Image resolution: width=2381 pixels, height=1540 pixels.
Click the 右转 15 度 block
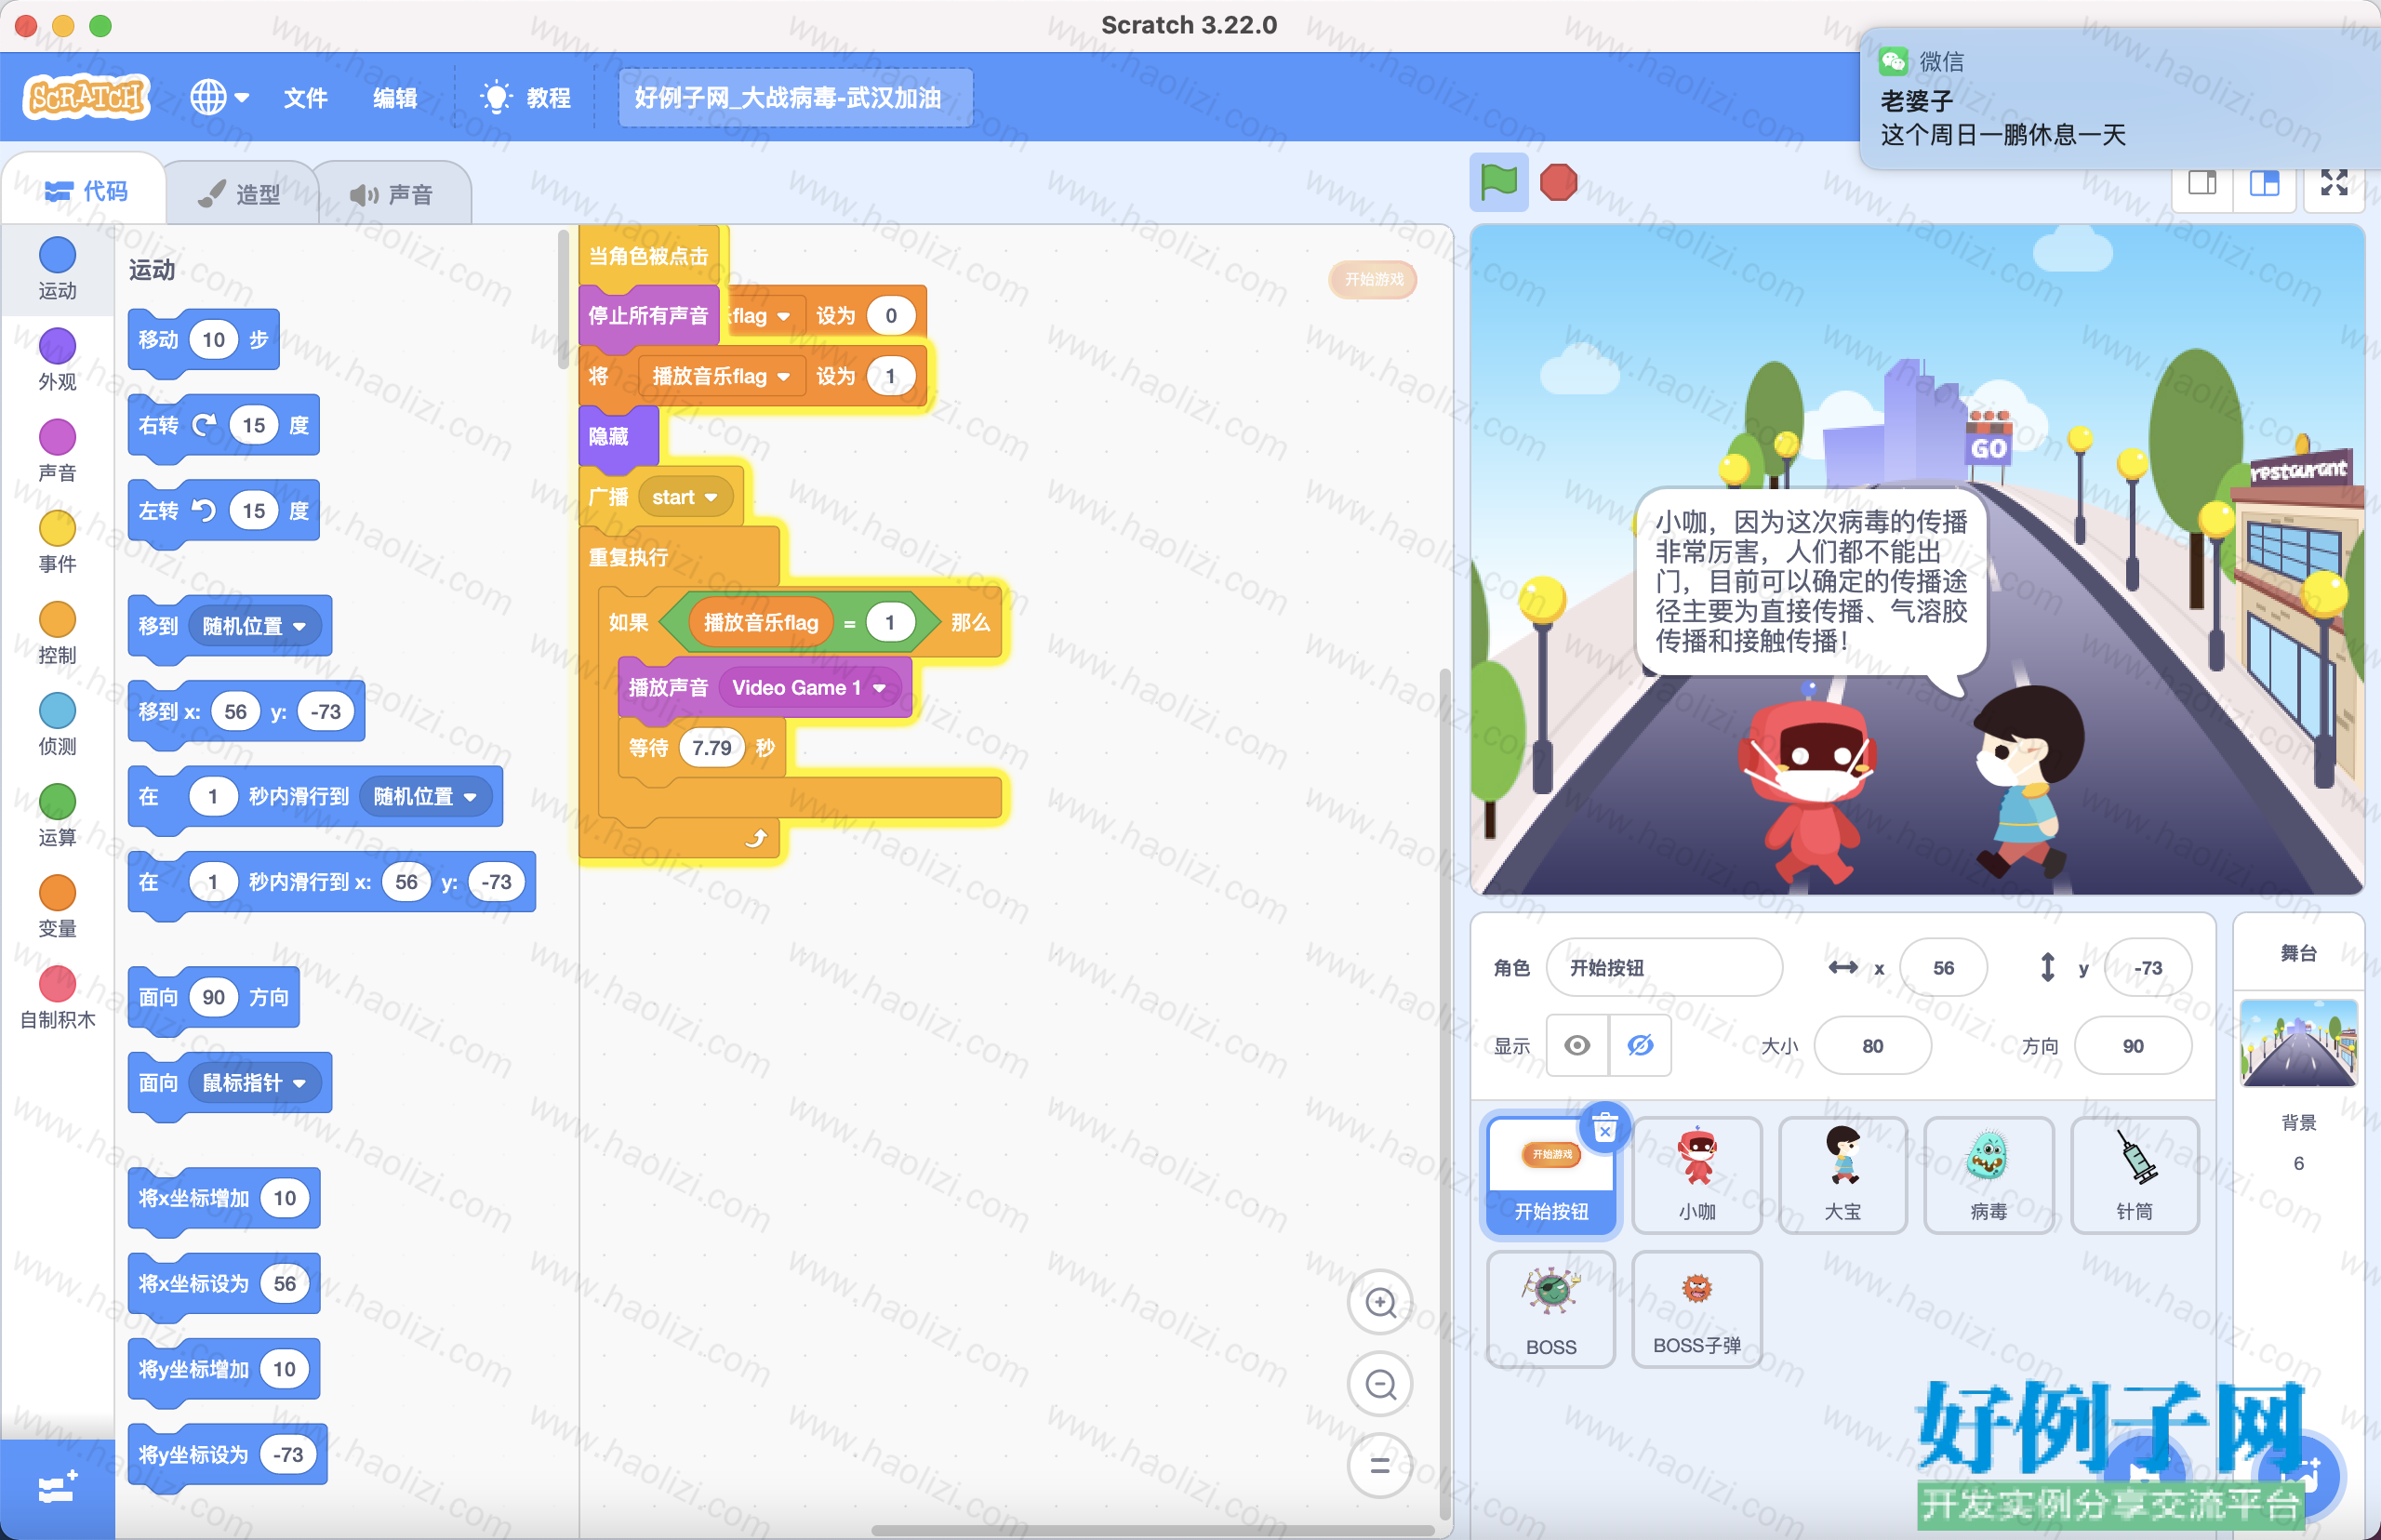(223, 426)
